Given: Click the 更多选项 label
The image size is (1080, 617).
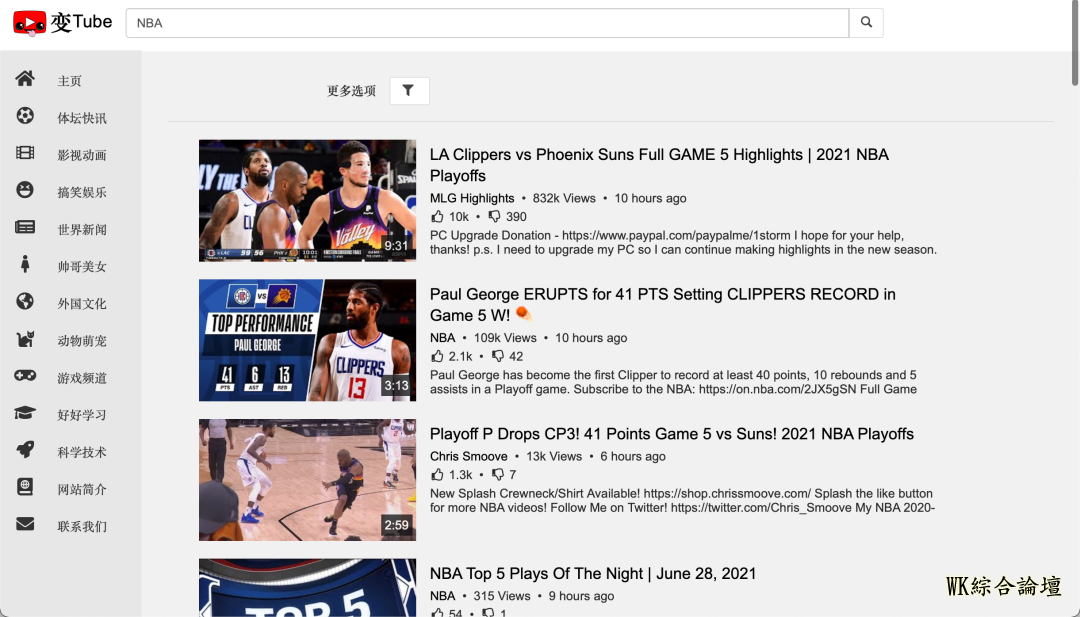Looking at the screenshot, I should pos(351,91).
